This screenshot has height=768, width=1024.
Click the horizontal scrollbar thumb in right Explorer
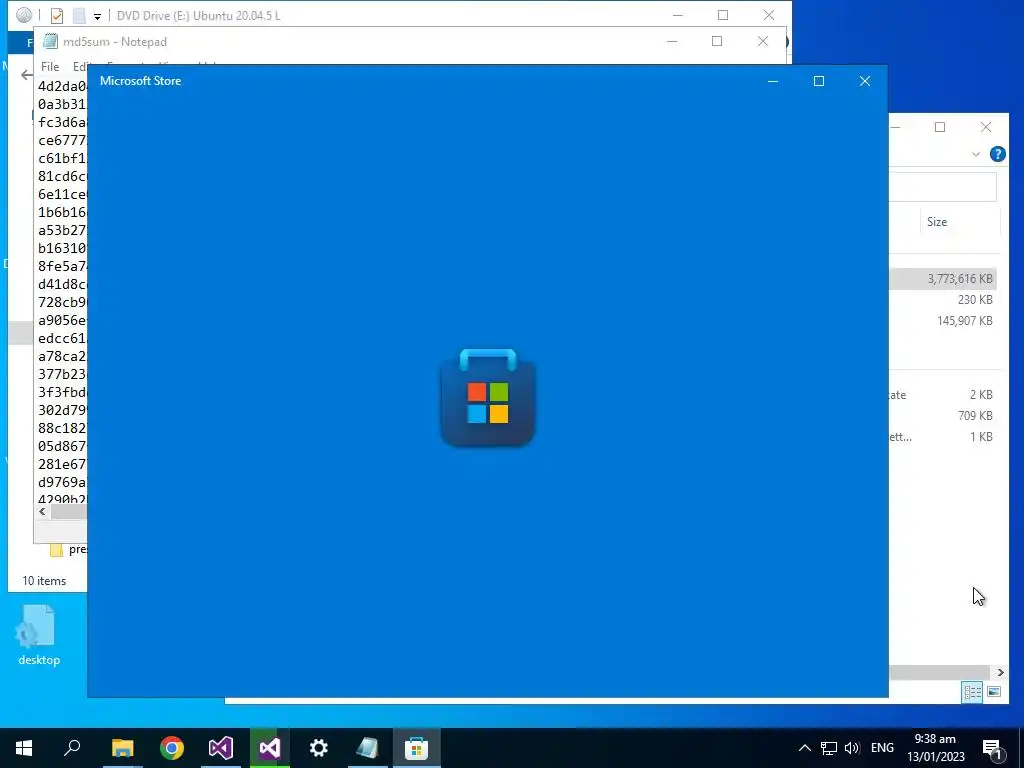pos(940,672)
